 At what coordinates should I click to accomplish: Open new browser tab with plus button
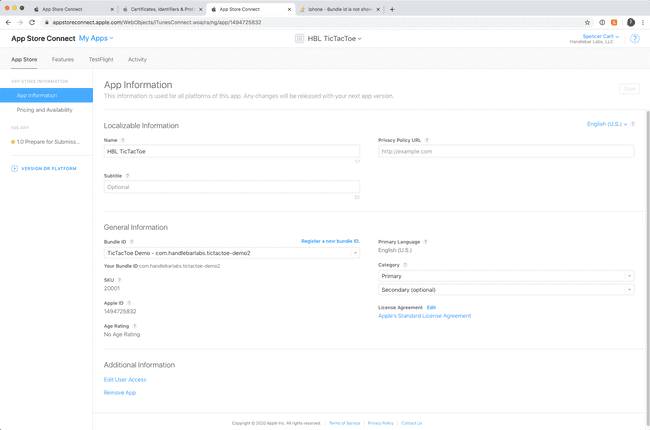click(392, 9)
